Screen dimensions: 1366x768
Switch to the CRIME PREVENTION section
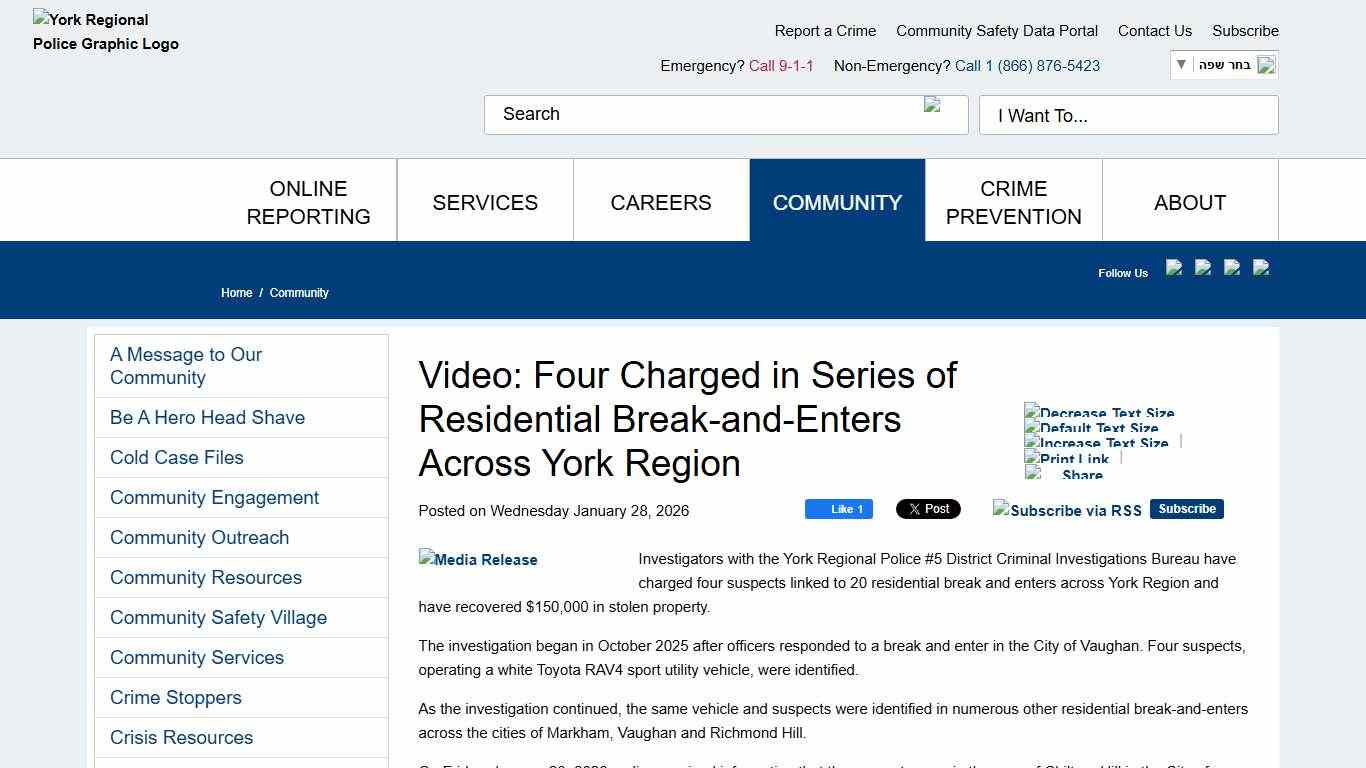pos(1013,201)
